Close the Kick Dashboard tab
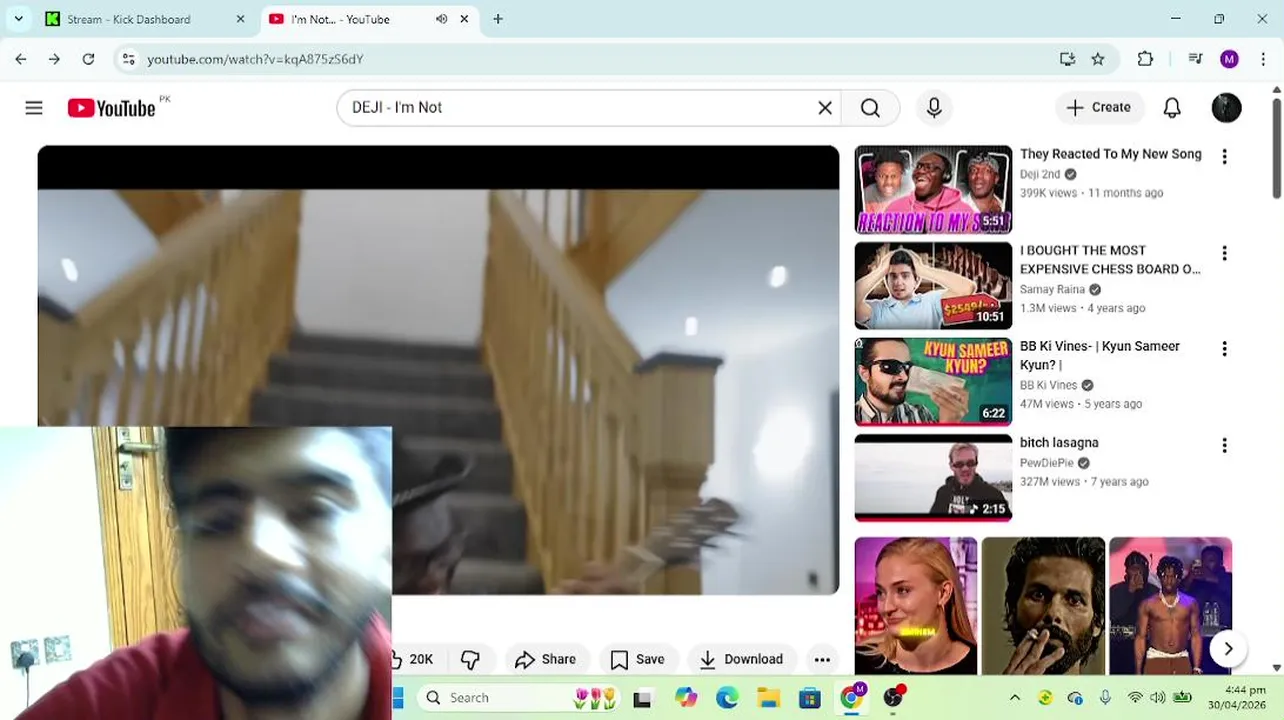The image size is (1284, 720). [x=240, y=19]
